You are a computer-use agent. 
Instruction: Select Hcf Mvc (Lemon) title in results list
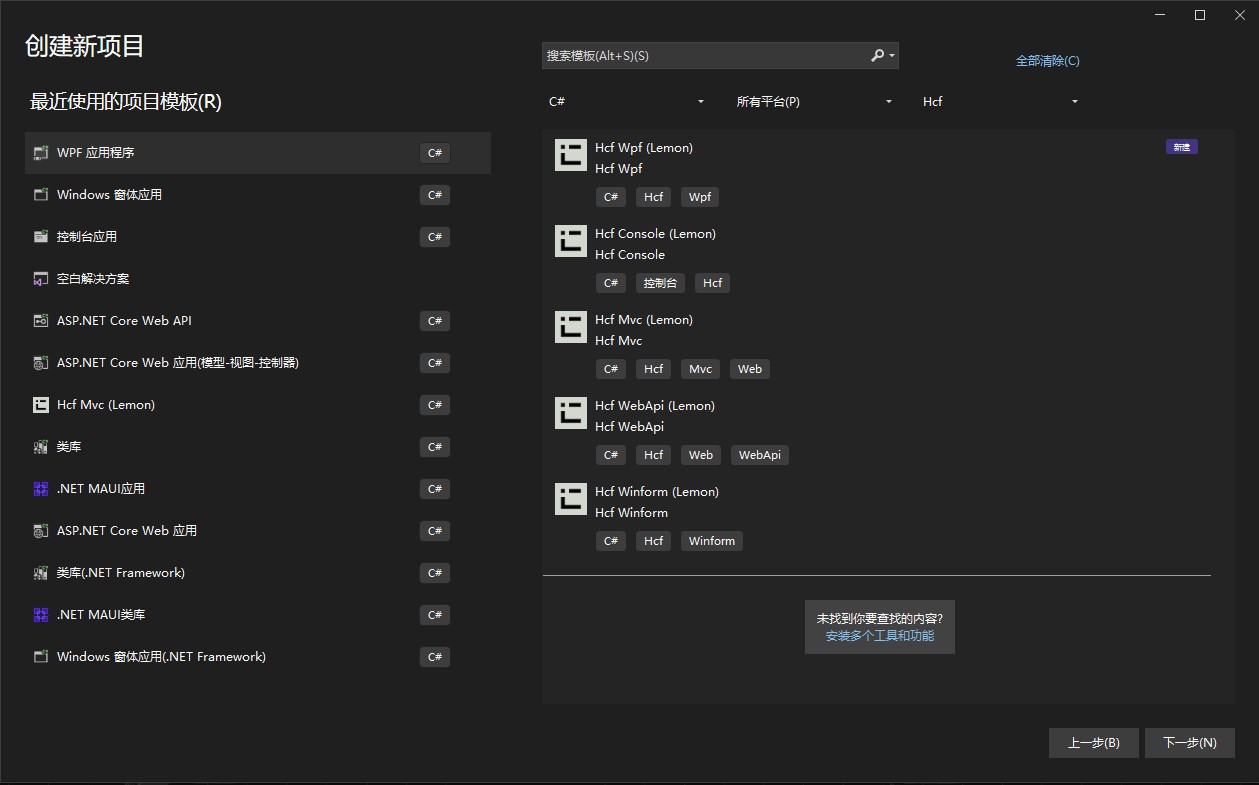[644, 320]
